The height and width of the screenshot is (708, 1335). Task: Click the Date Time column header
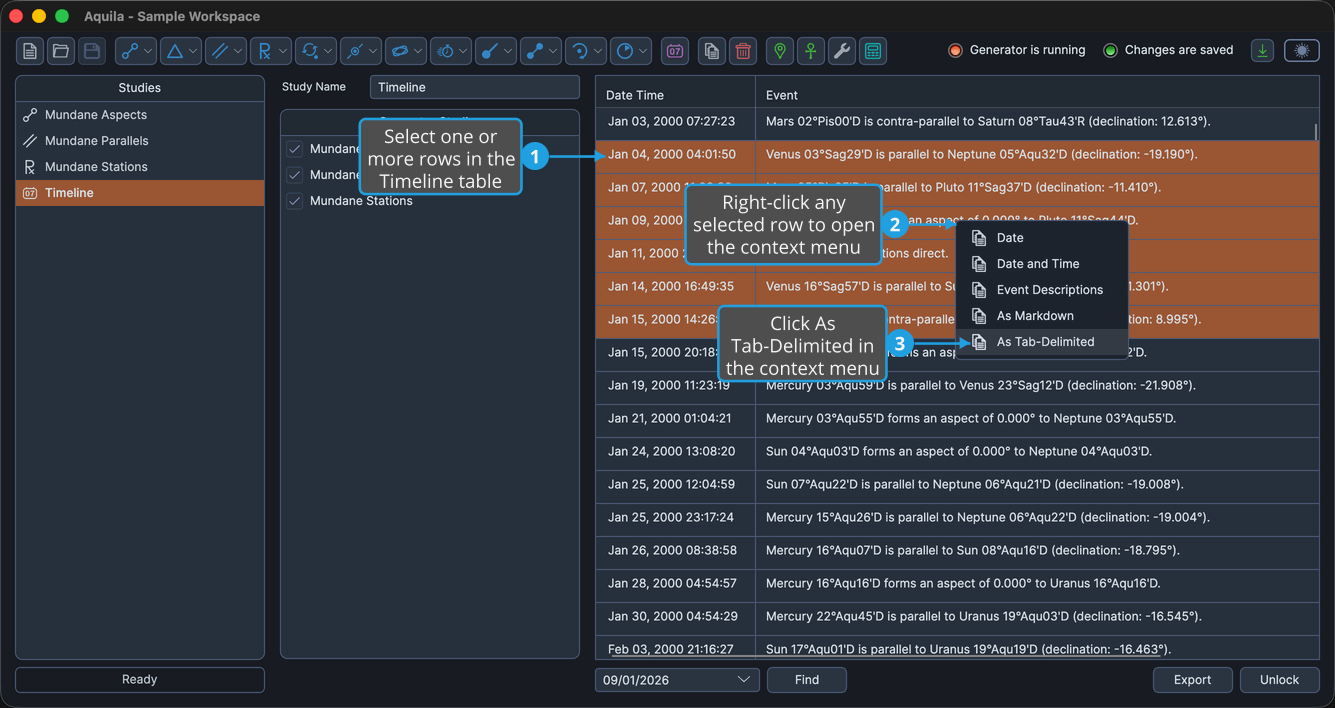[x=675, y=95]
